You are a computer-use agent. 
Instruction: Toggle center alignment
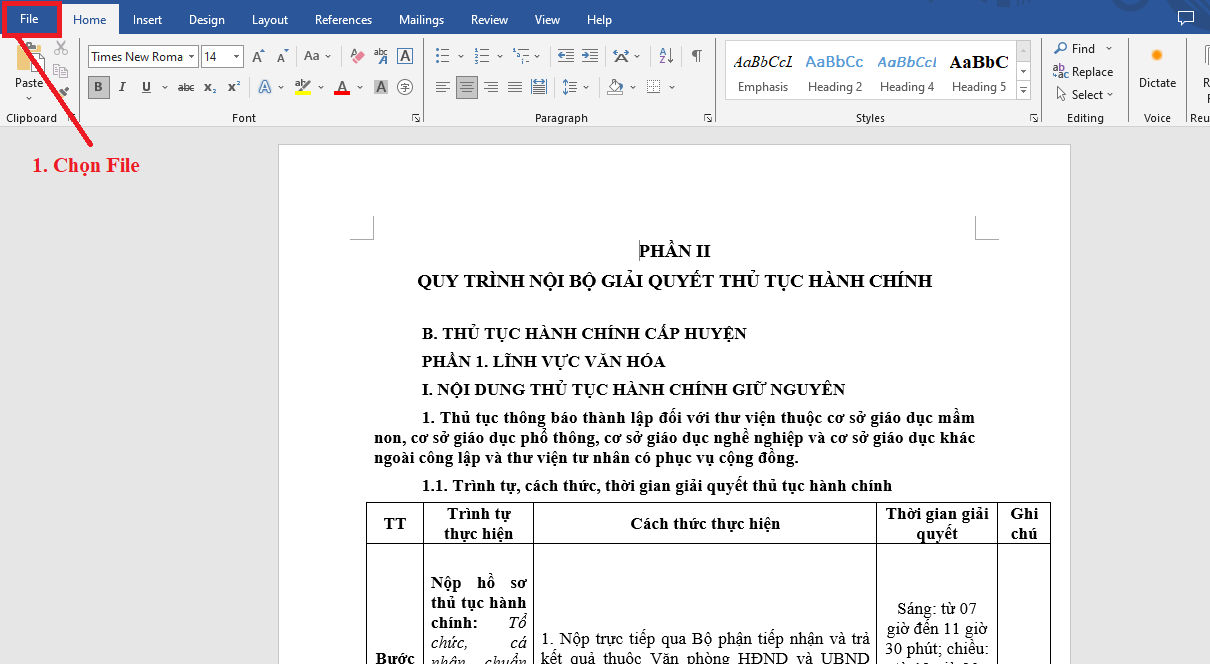click(467, 87)
